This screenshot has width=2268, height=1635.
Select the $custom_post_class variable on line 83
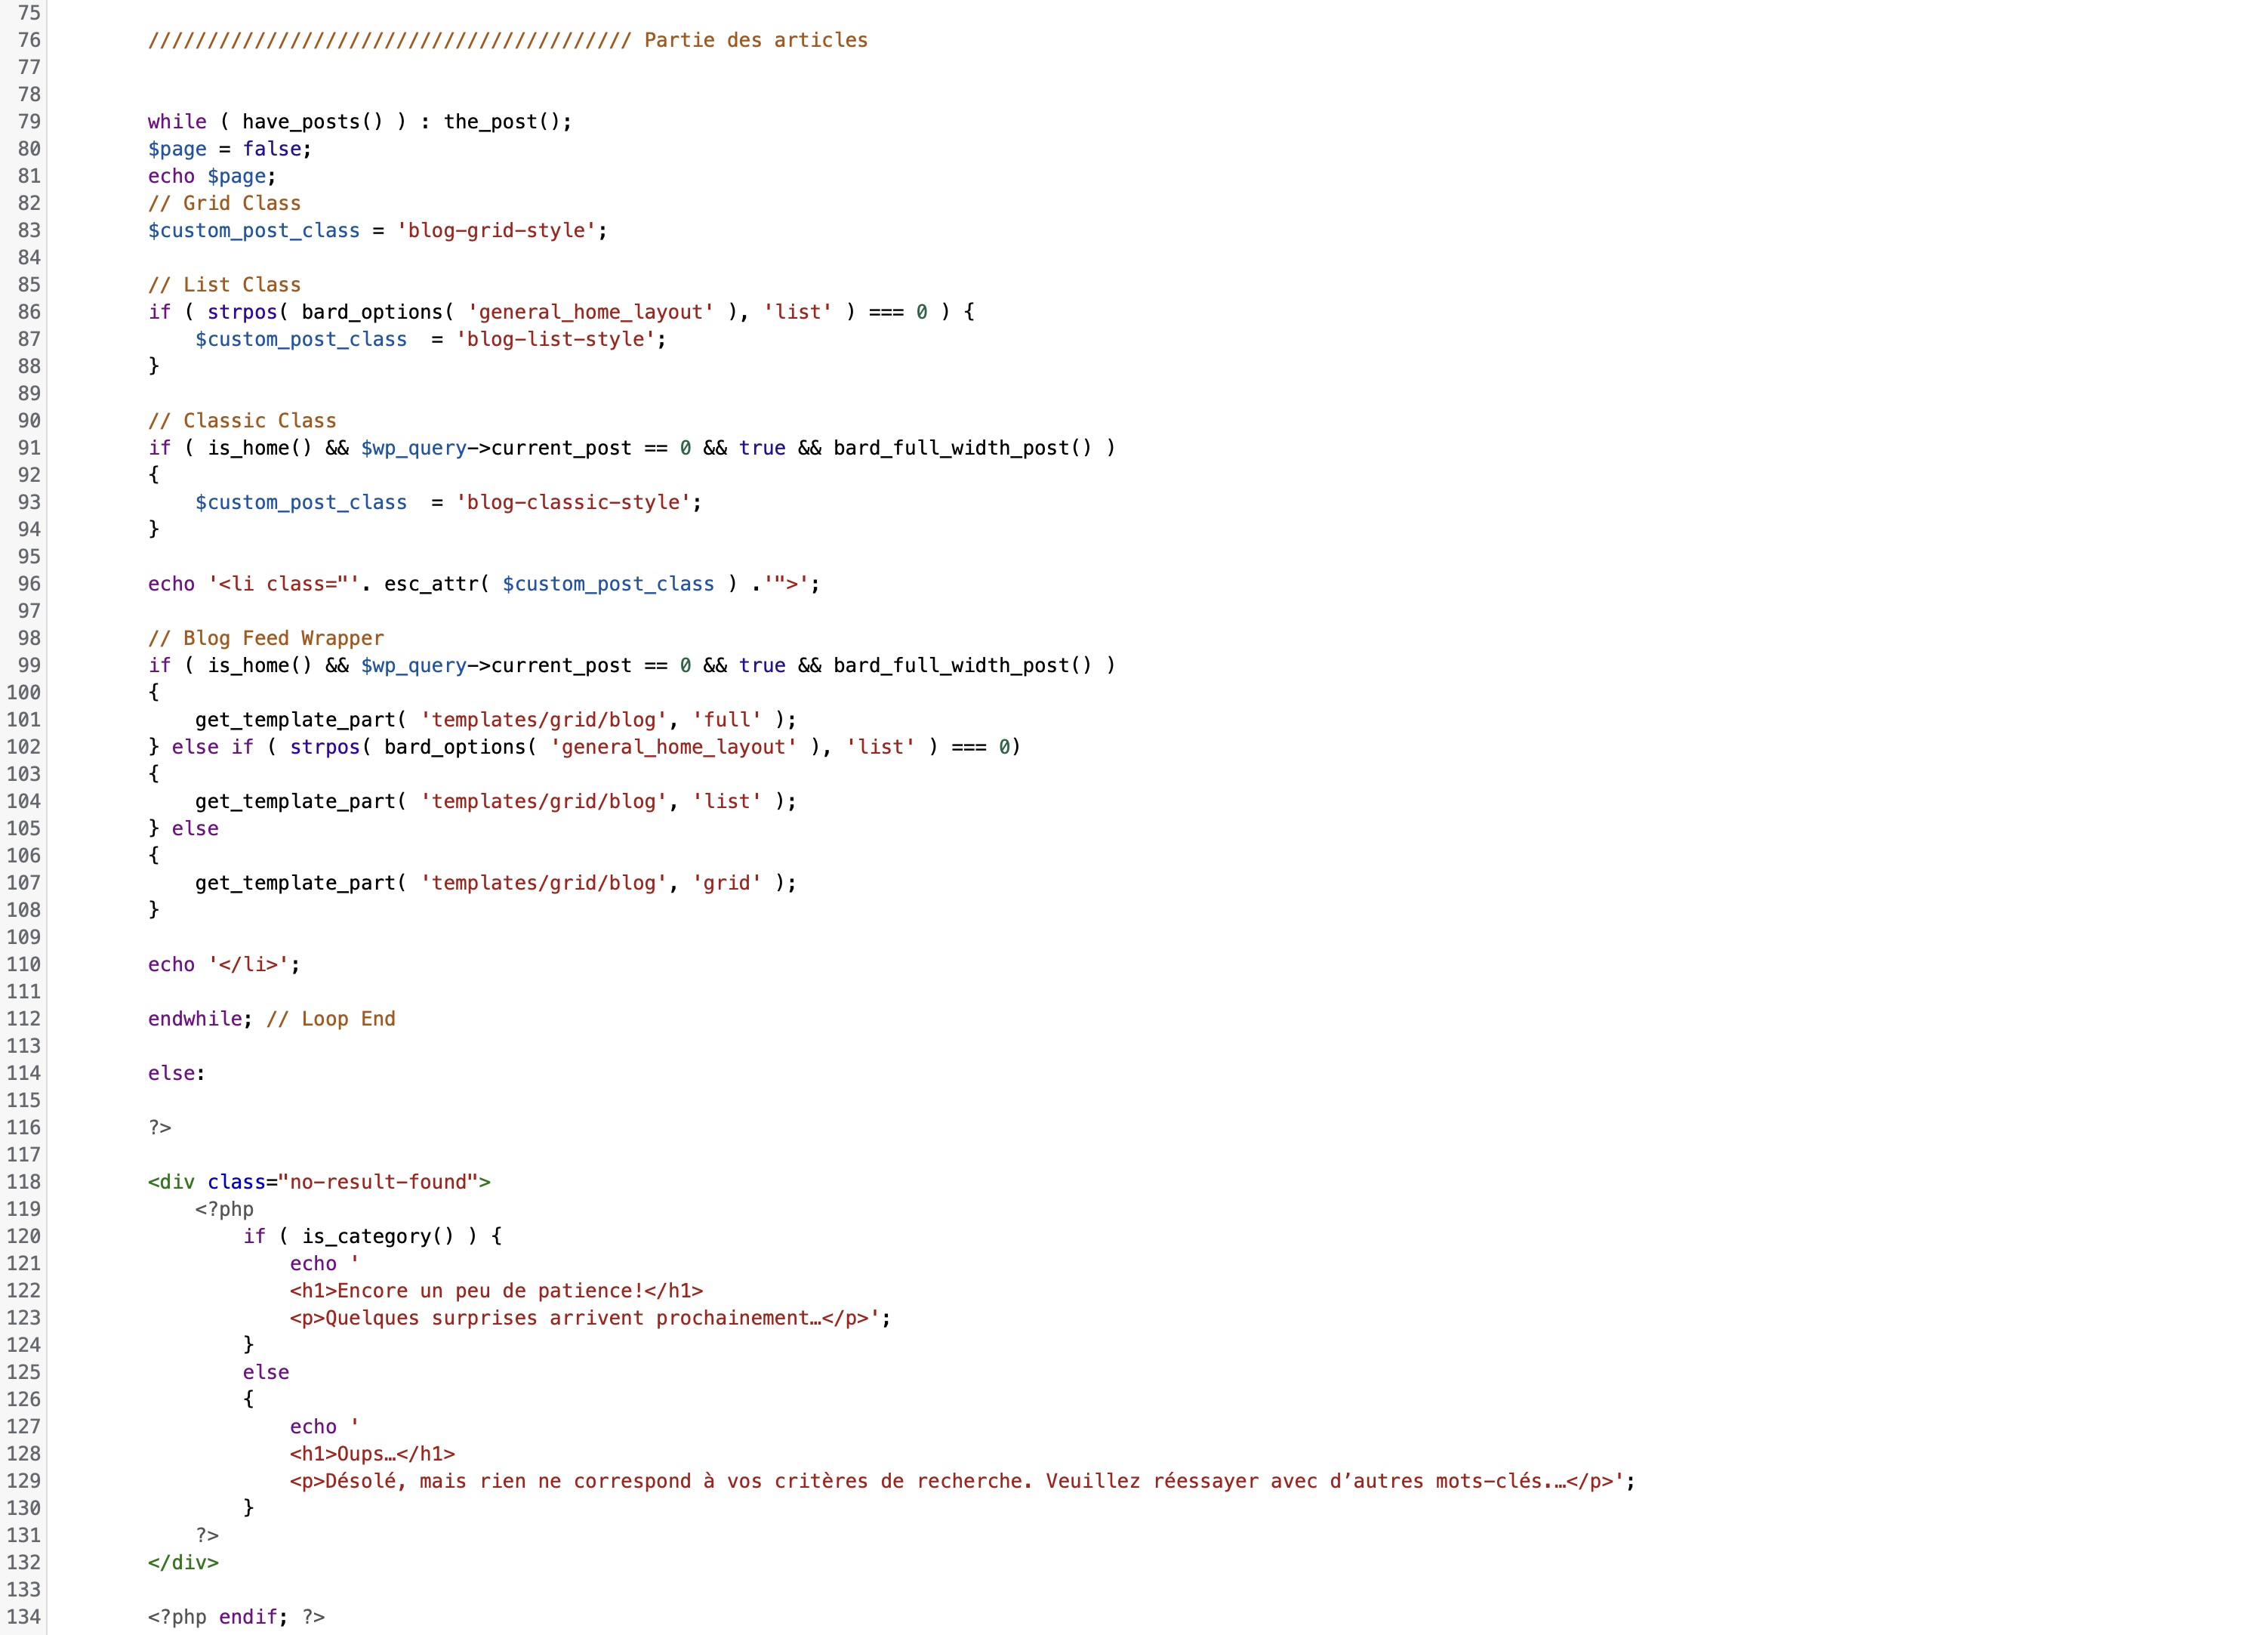(x=253, y=230)
